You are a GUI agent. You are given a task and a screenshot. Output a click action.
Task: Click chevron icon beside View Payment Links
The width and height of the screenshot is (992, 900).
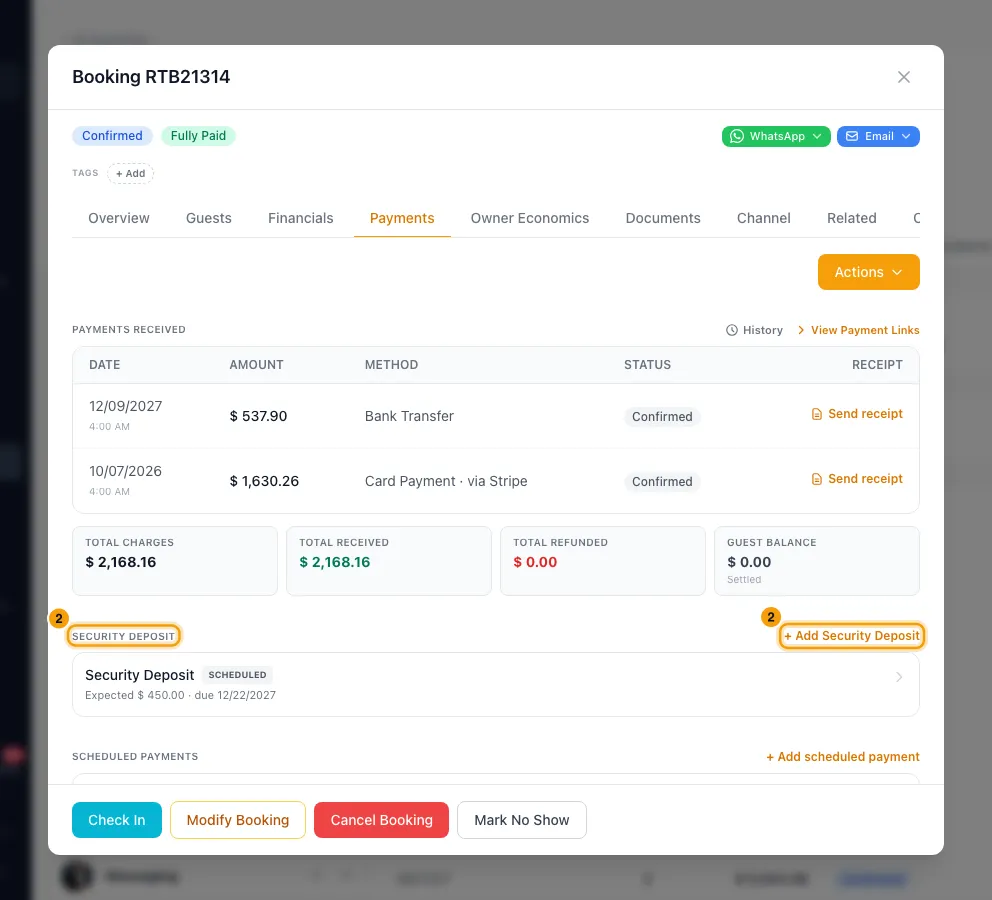click(x=801, y=330)
